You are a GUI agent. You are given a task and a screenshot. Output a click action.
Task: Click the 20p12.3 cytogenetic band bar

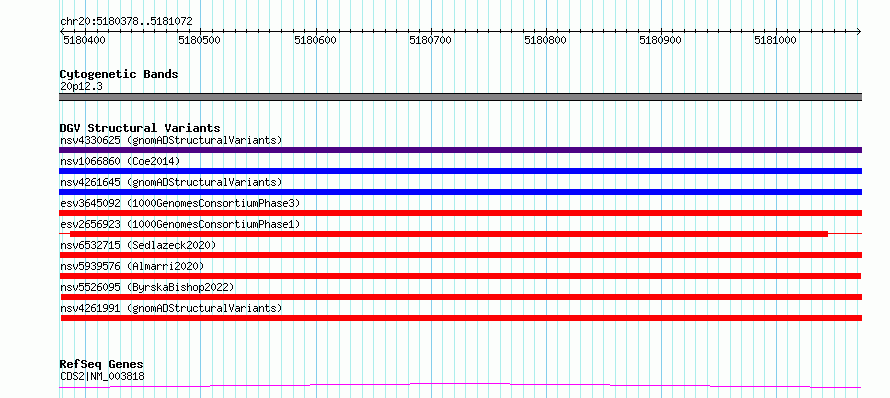coord(460,97)
